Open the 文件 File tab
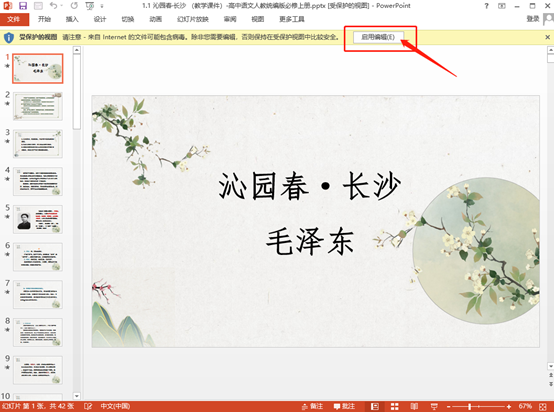The width and height of the screenshot is (554, 412). click(14, 19)
